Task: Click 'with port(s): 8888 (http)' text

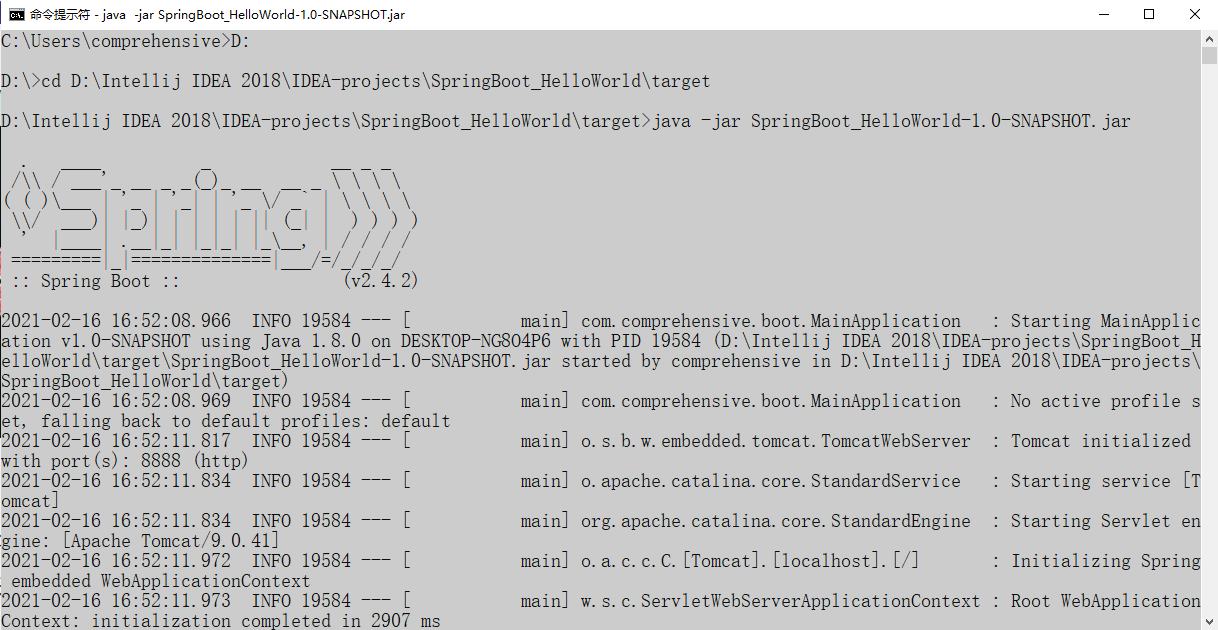Action: click(125, 461)
